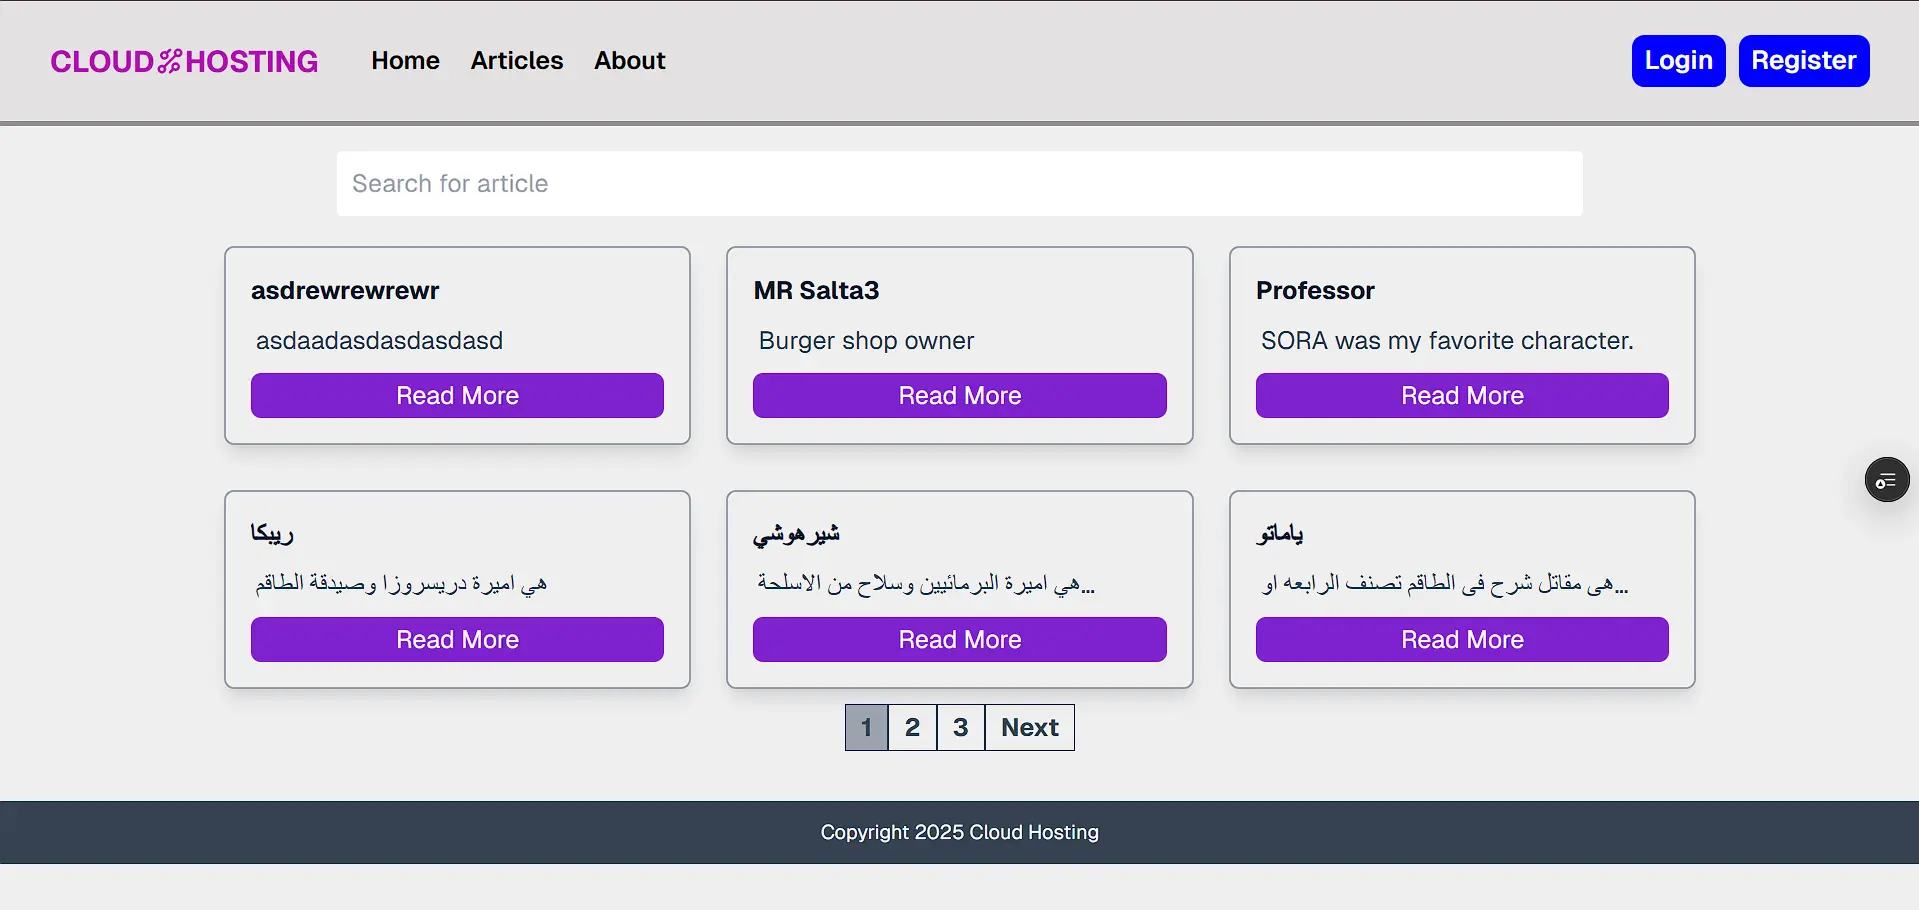The width and height of the screenshot is (1919, 910).
Task: Focus the Search for article field
Action: pyautogui.click(x=958, y=184)
